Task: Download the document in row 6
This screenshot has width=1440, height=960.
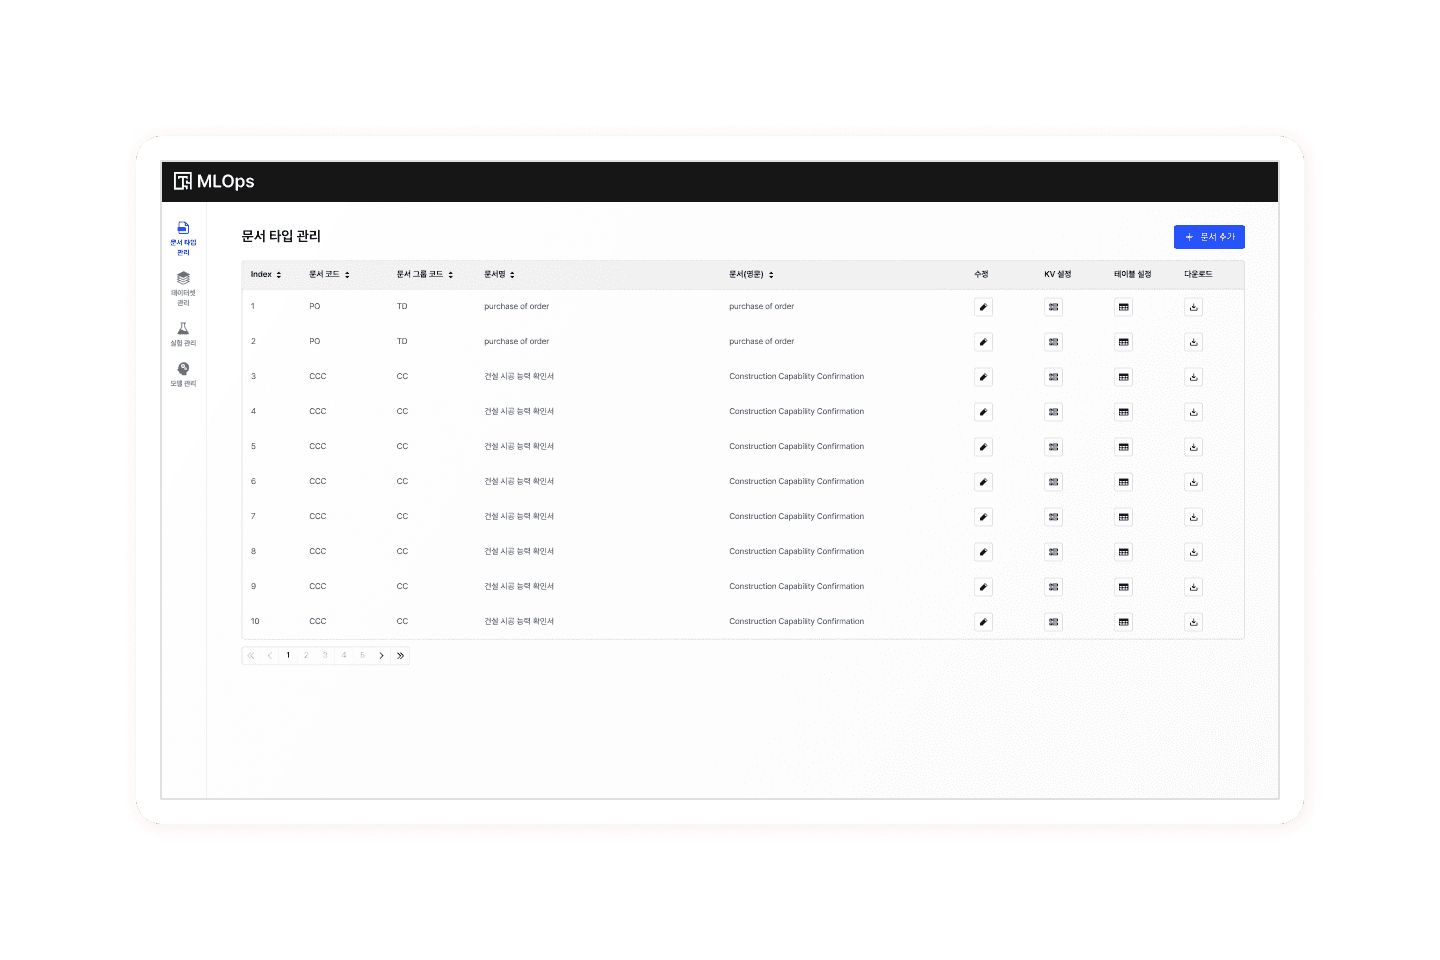Action: [1194, 482]
